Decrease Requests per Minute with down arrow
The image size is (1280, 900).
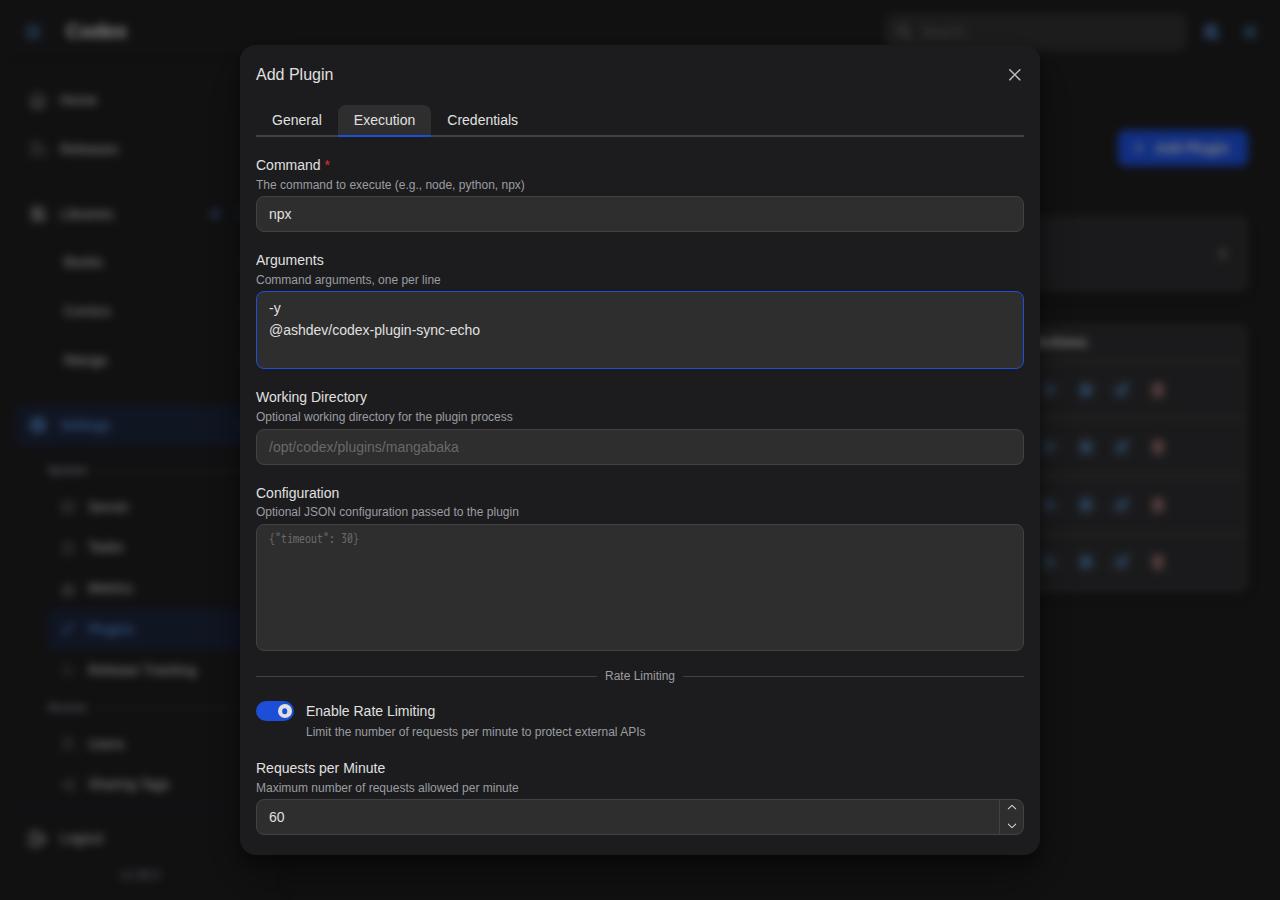click(x=1012, y=826)
